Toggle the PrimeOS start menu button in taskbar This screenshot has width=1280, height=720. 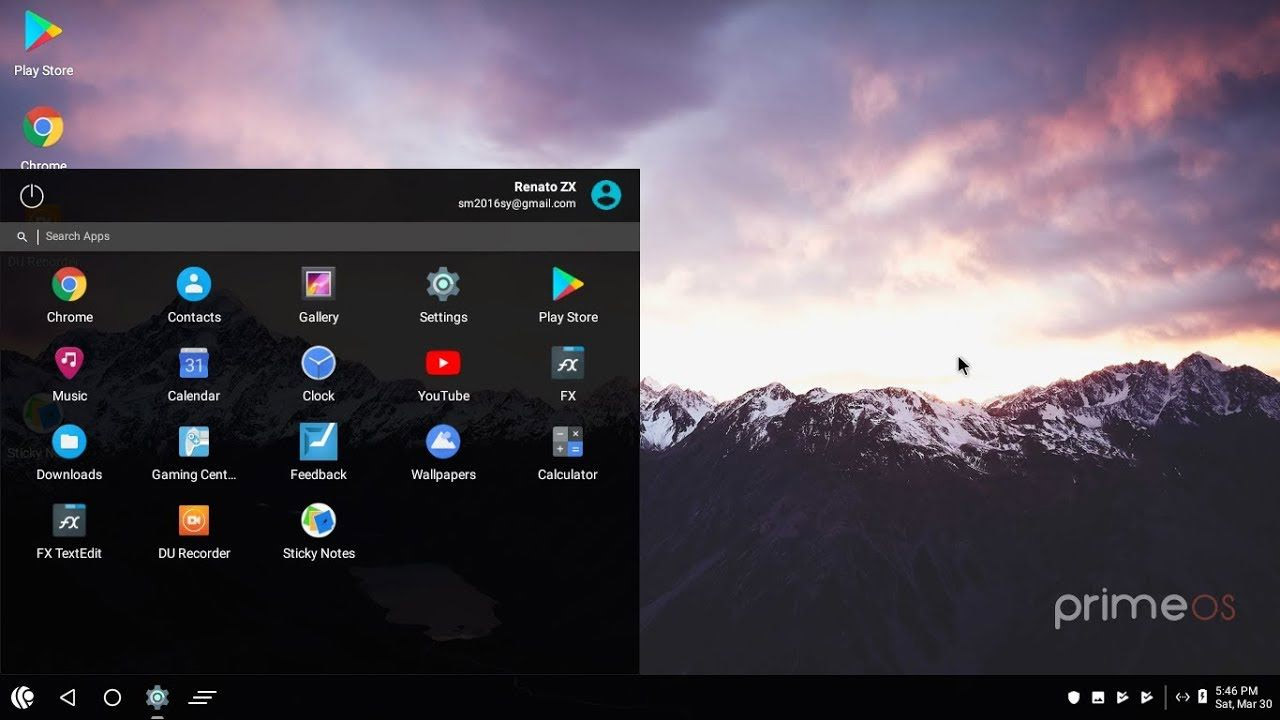pos(23,697)
